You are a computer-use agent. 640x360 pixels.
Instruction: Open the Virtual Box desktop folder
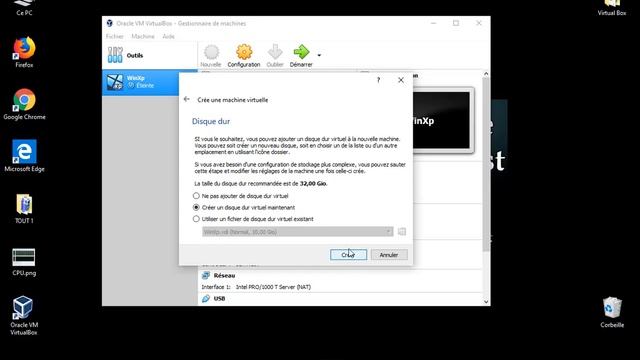tap(612, 7)
